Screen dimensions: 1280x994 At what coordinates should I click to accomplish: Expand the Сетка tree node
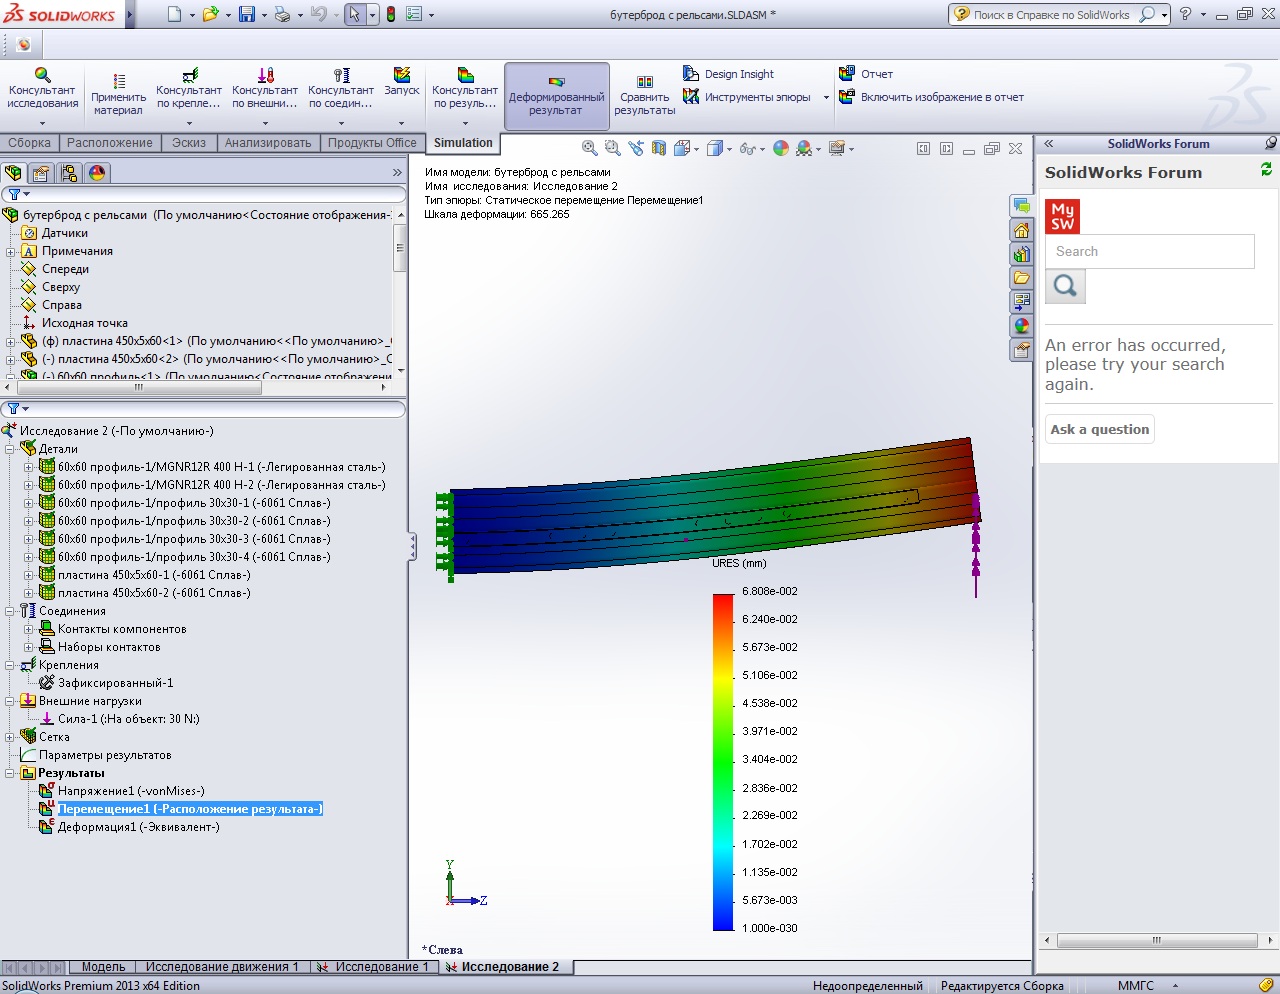coord(10,737)
